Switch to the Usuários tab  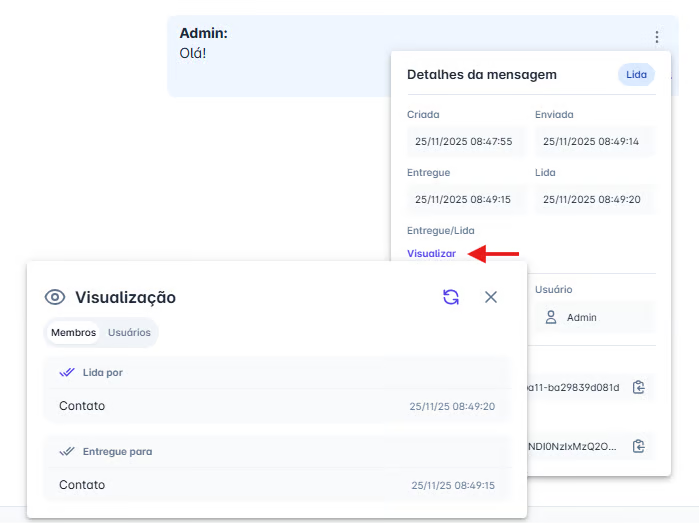pyautogui.click(x=129, y=332)
